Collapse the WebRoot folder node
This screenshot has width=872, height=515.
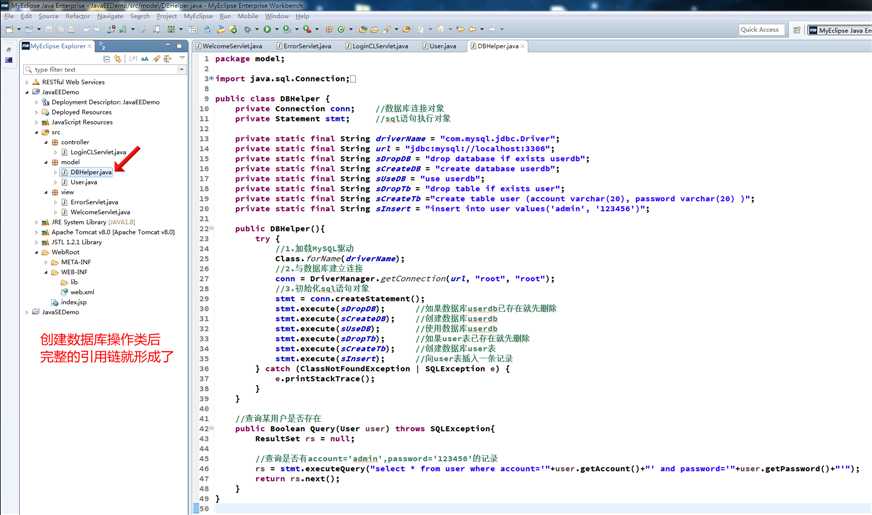37,252
